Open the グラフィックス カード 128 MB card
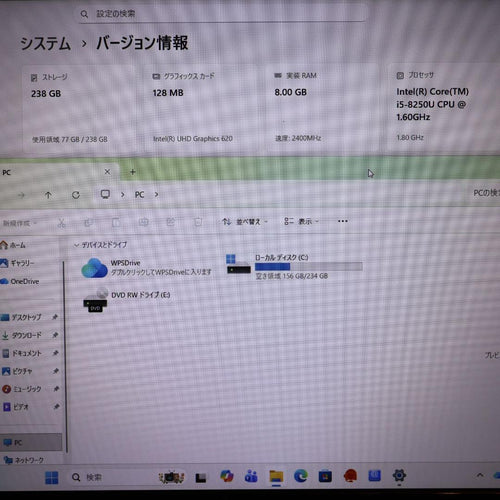 200,108
